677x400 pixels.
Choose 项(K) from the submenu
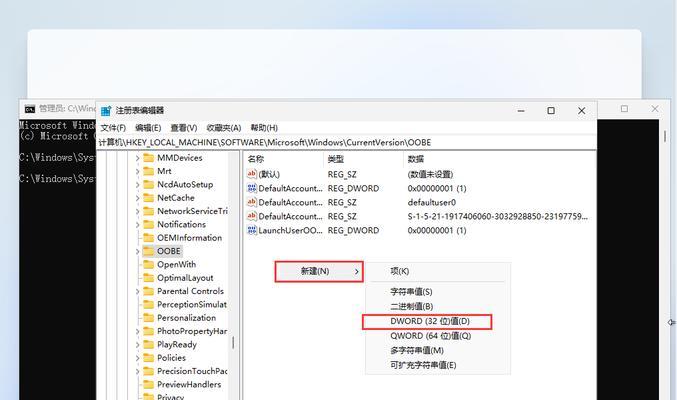[399, 271]
